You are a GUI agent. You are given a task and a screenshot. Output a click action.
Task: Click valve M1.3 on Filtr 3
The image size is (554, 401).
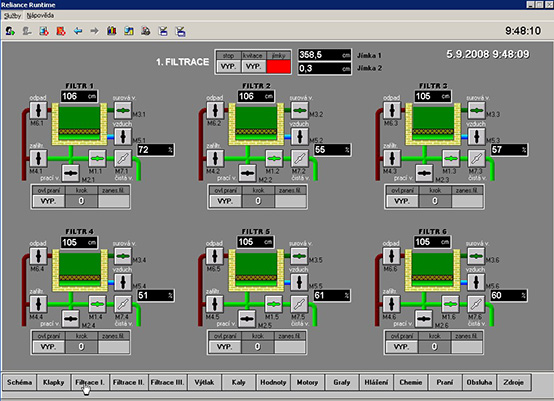click(x=451, y=158)
